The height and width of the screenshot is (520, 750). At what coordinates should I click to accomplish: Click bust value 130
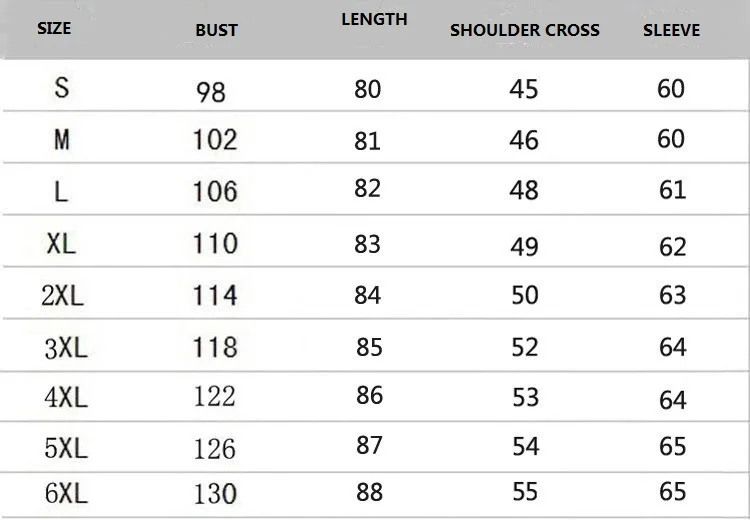[215, 494]
